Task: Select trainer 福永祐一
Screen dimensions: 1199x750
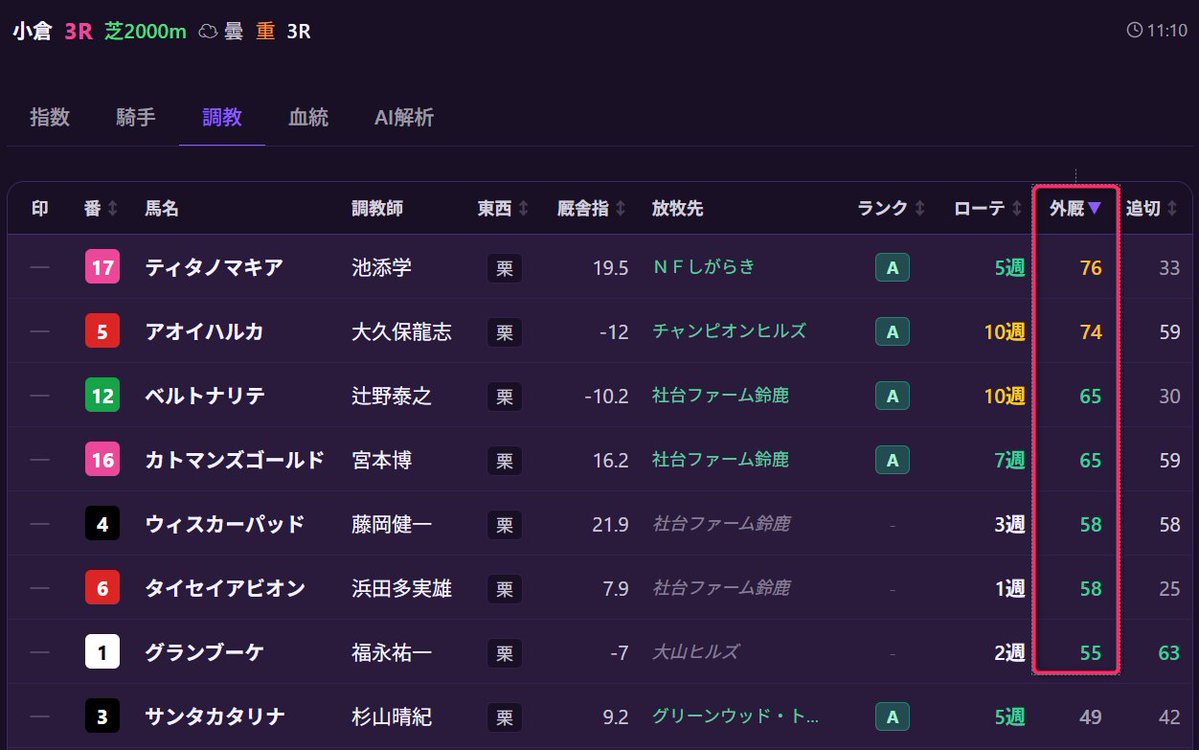Action: click(x=392, y=653)
